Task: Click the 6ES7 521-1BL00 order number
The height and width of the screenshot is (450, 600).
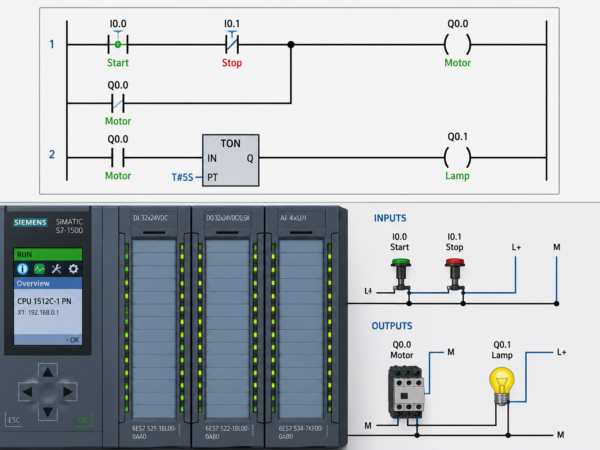Action: click(x=154, y=432)
